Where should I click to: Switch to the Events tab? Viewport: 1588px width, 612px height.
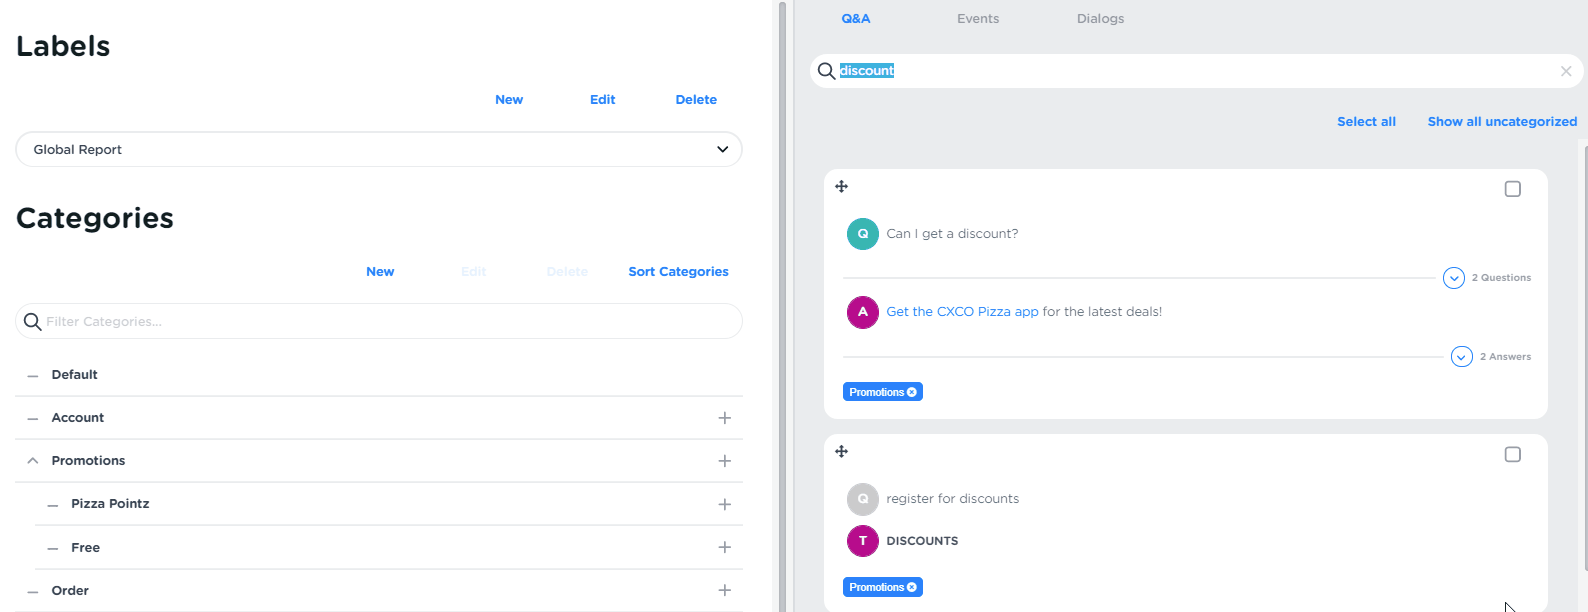coord(977,19)
